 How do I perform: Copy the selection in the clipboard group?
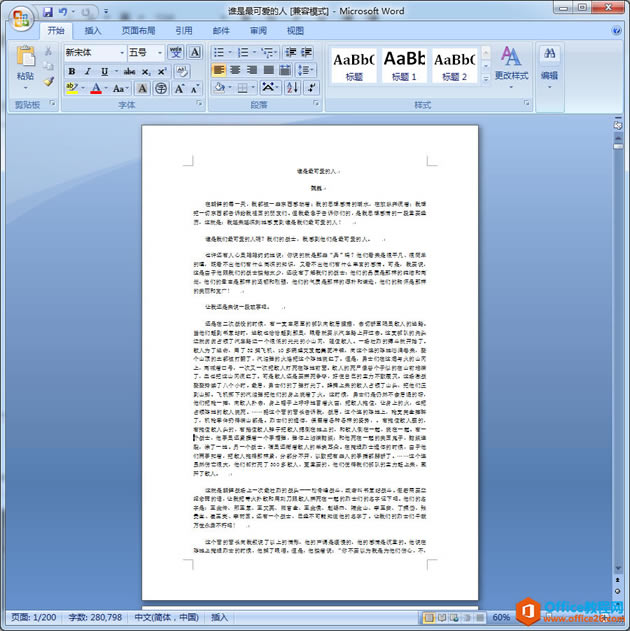click(48, 66)
